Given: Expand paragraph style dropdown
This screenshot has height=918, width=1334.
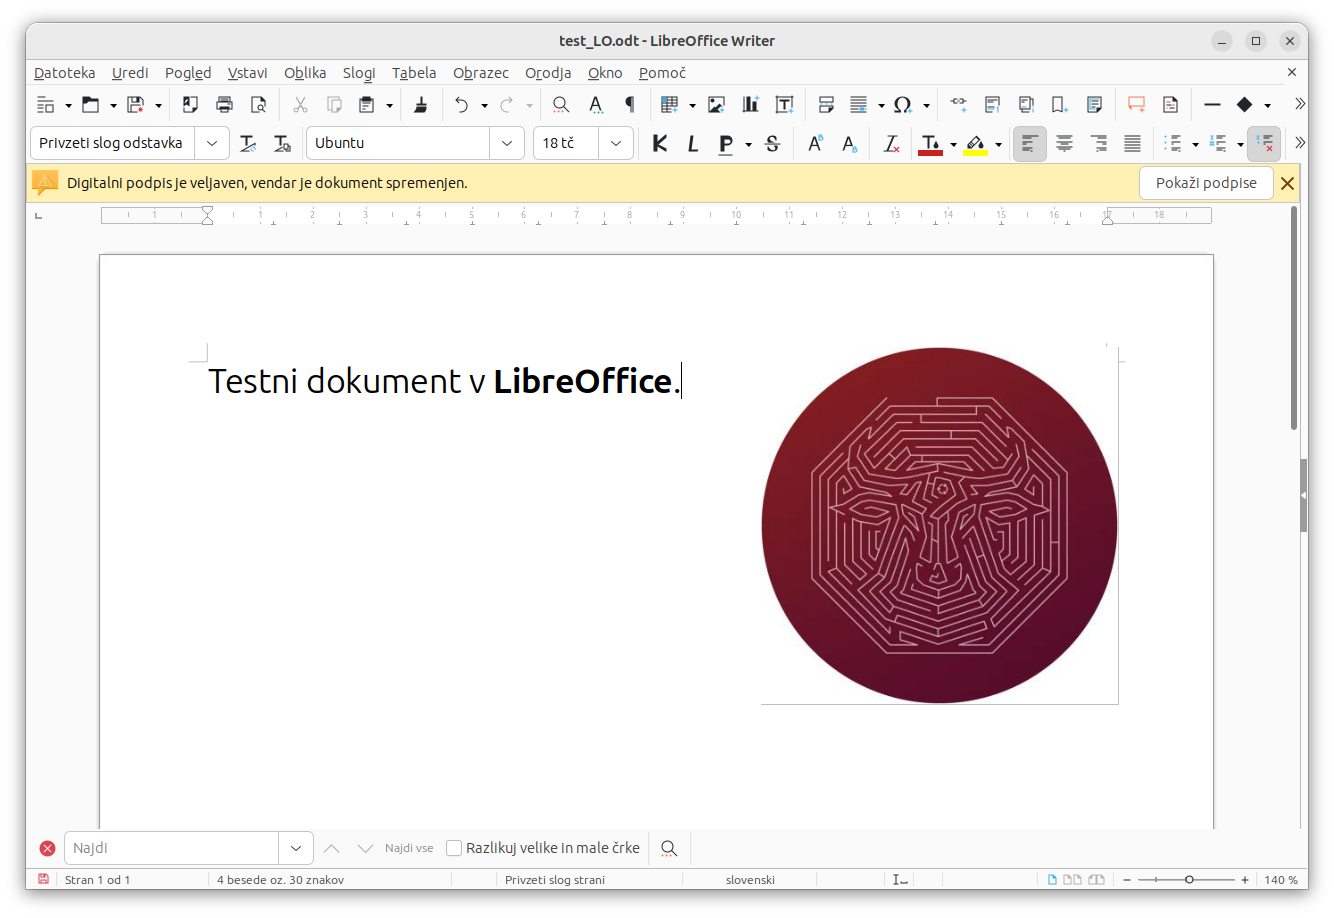Looking at the screenshot, I should click(212, 143).
